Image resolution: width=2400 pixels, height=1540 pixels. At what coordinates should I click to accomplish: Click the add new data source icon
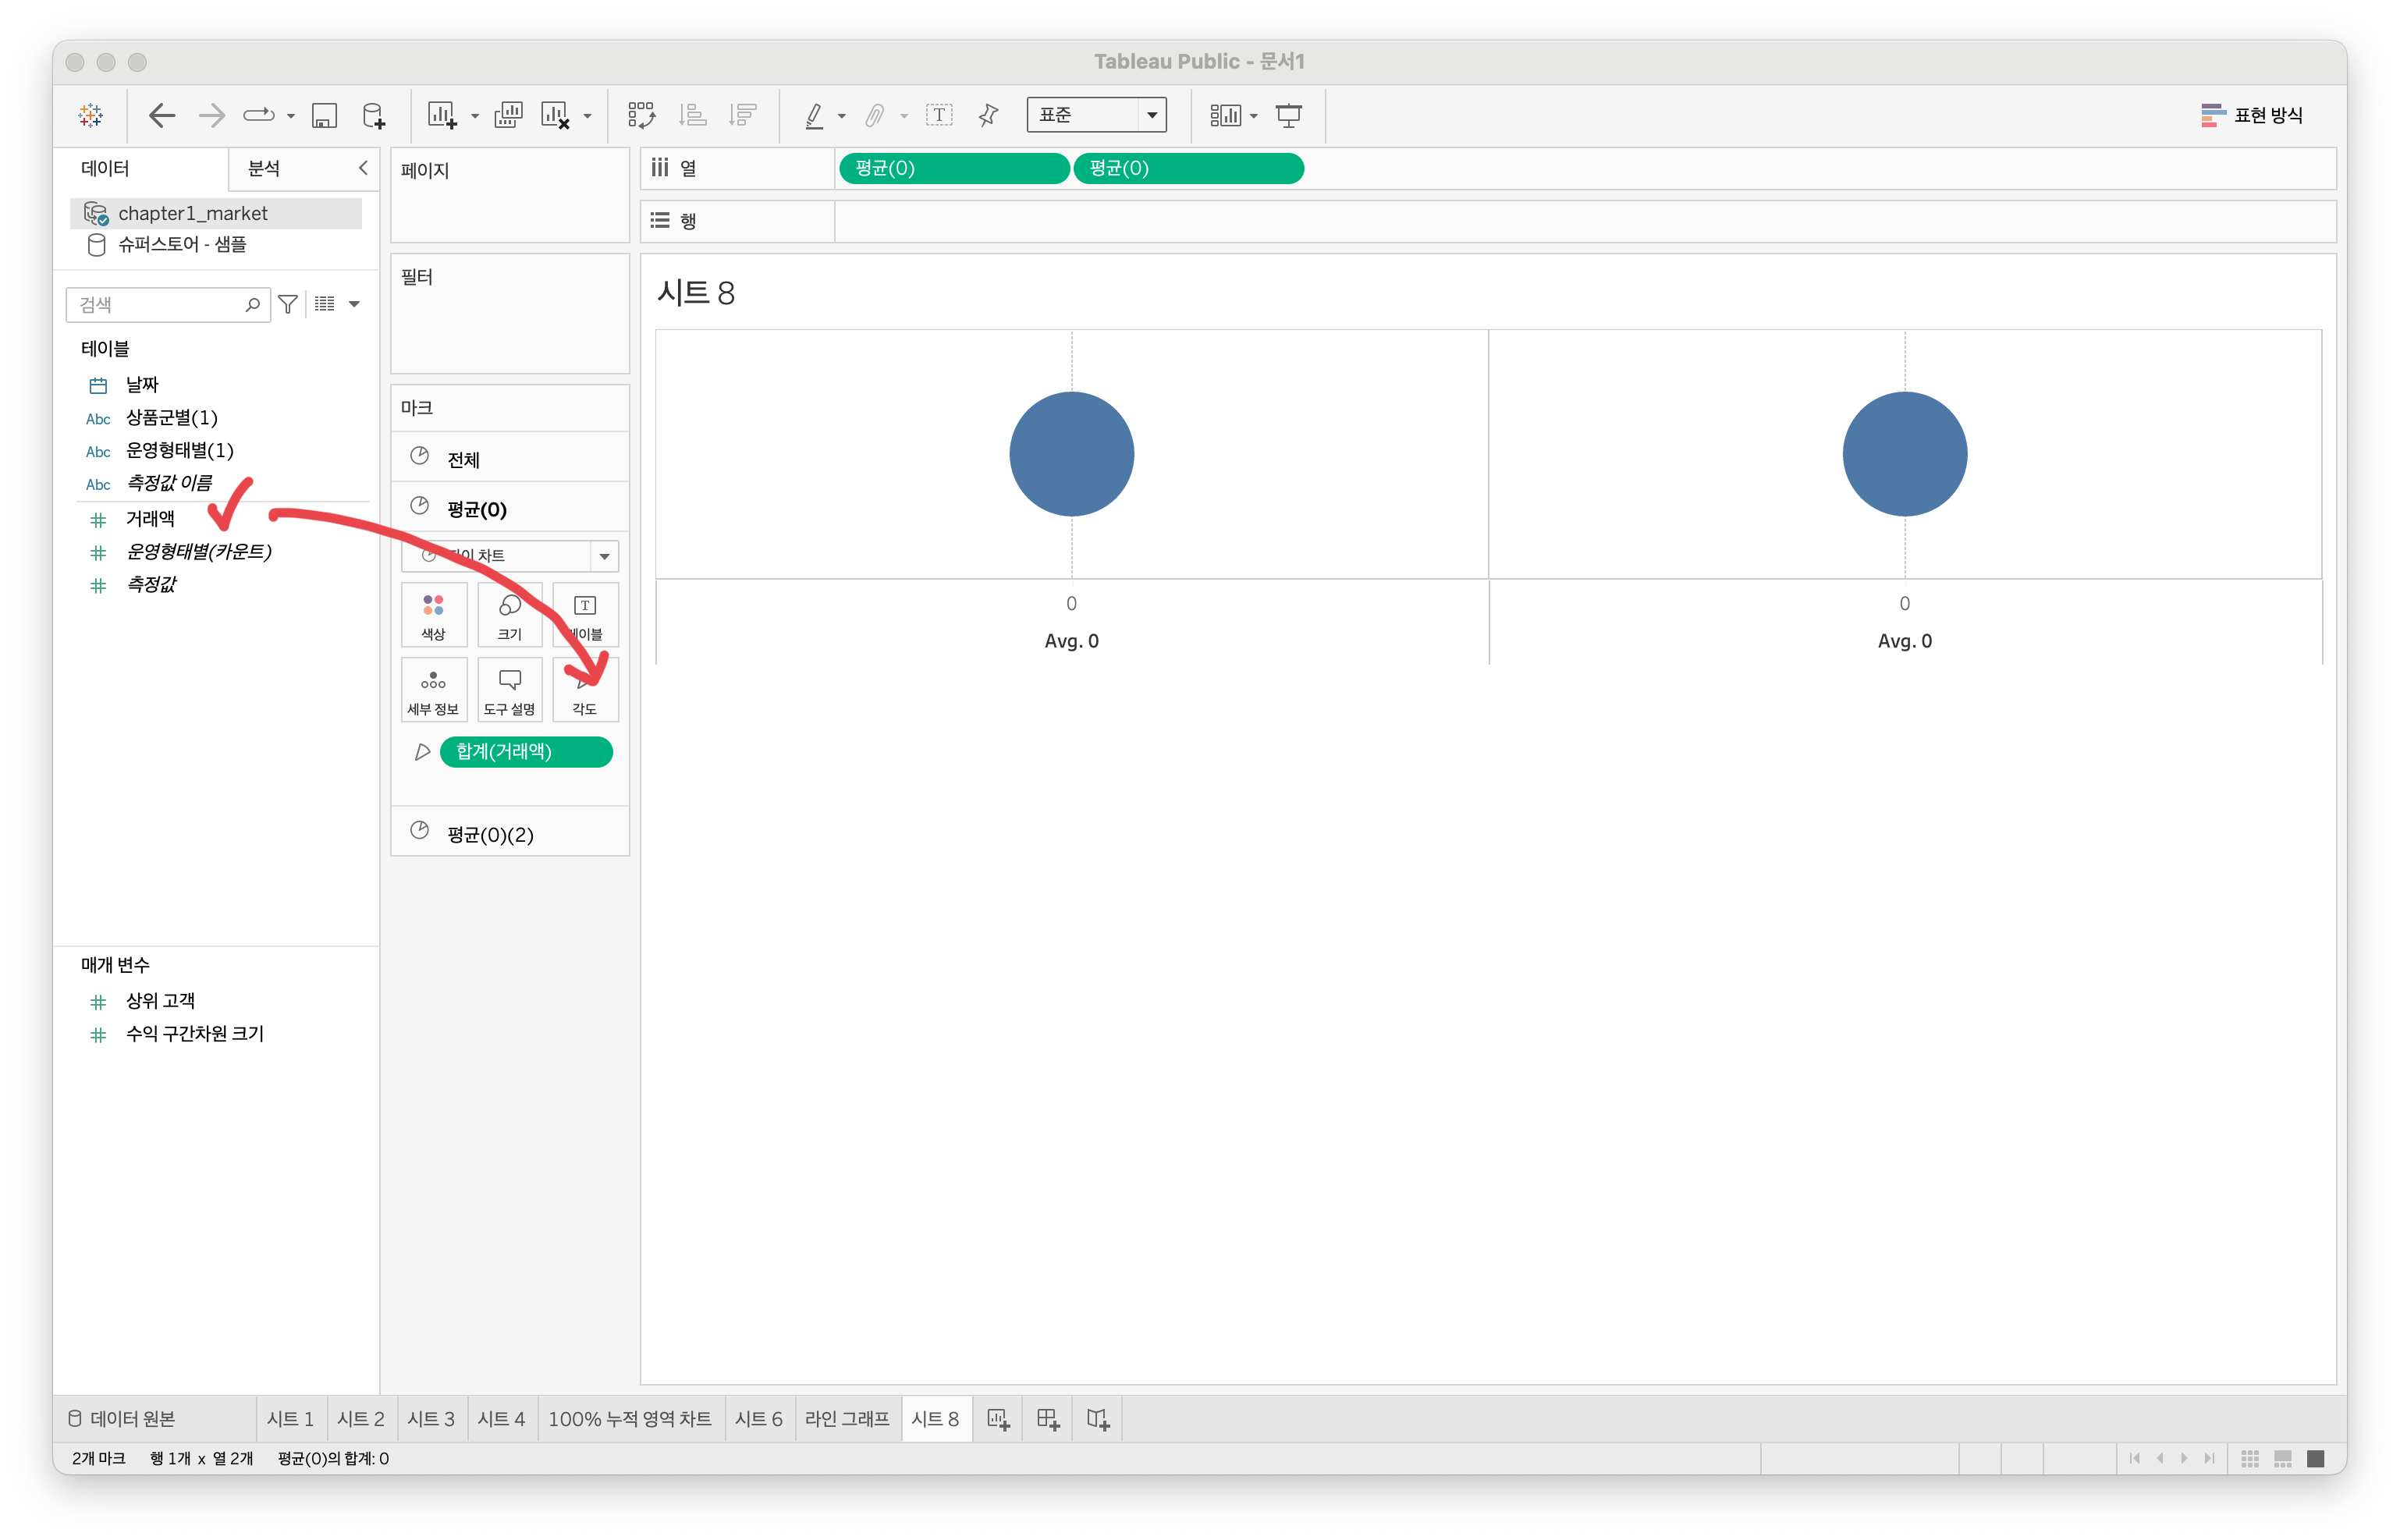click(x=373, y=116)
